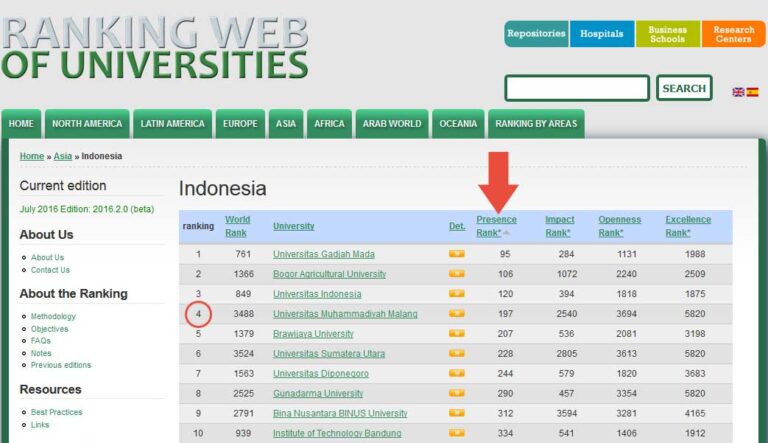Open details icon for Gunadarma University
Viewport: 768px width, 443px height.
456,393
